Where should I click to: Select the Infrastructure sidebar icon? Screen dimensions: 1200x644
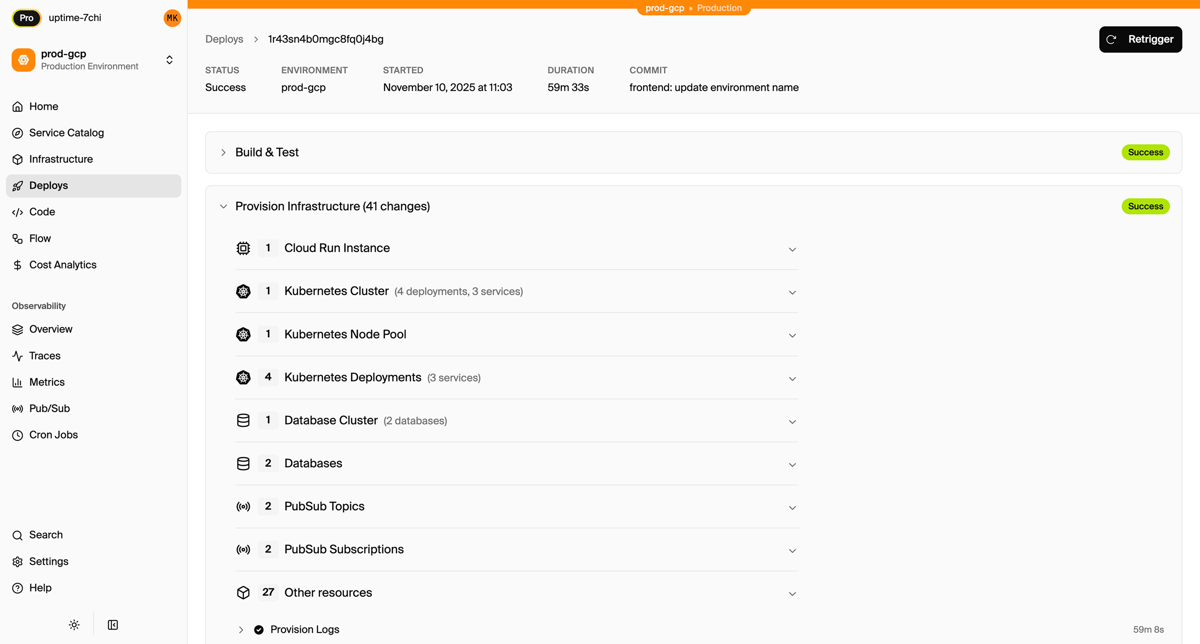click(x=16, y=159)
